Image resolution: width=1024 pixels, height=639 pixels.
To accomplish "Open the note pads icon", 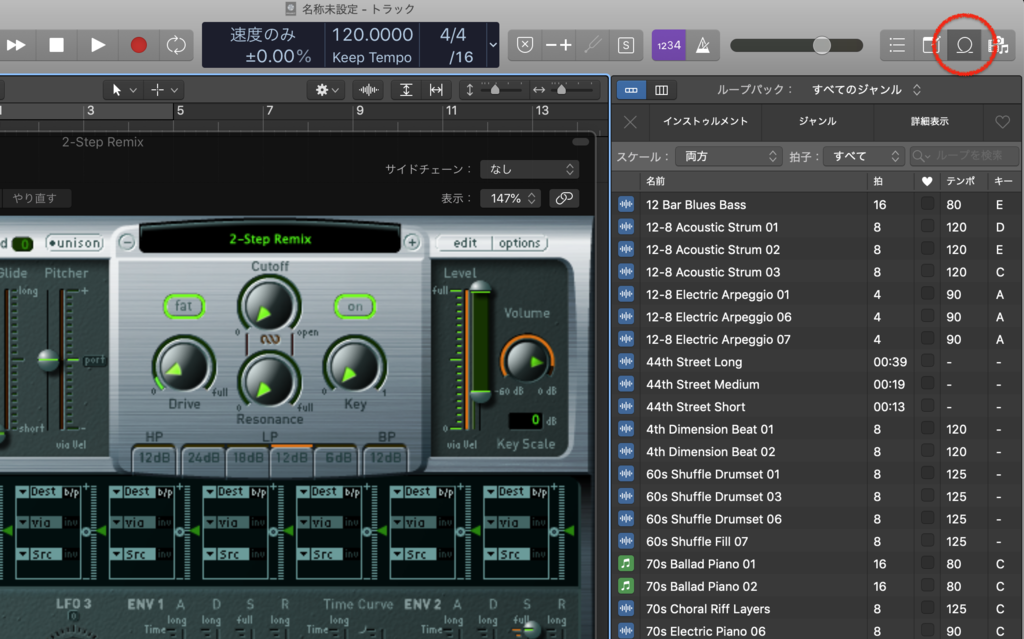I will point(931,45).
